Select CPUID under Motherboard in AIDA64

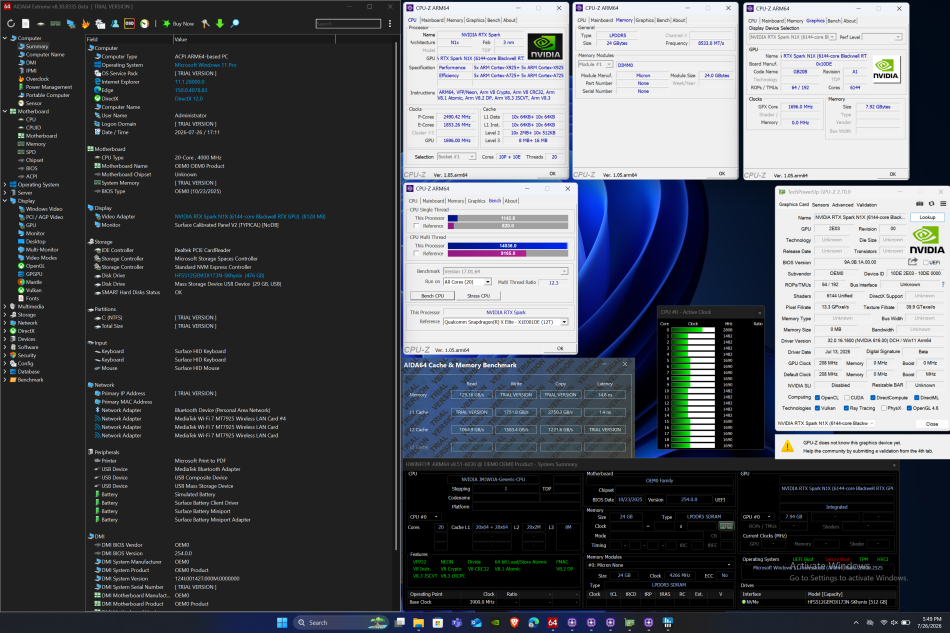33,128
